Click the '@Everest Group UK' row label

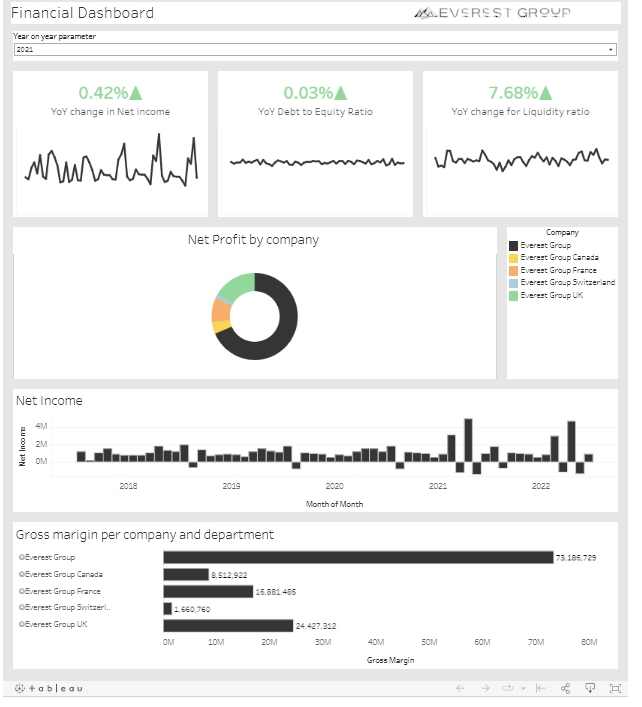pyautogui.click(x=53, y=624)
